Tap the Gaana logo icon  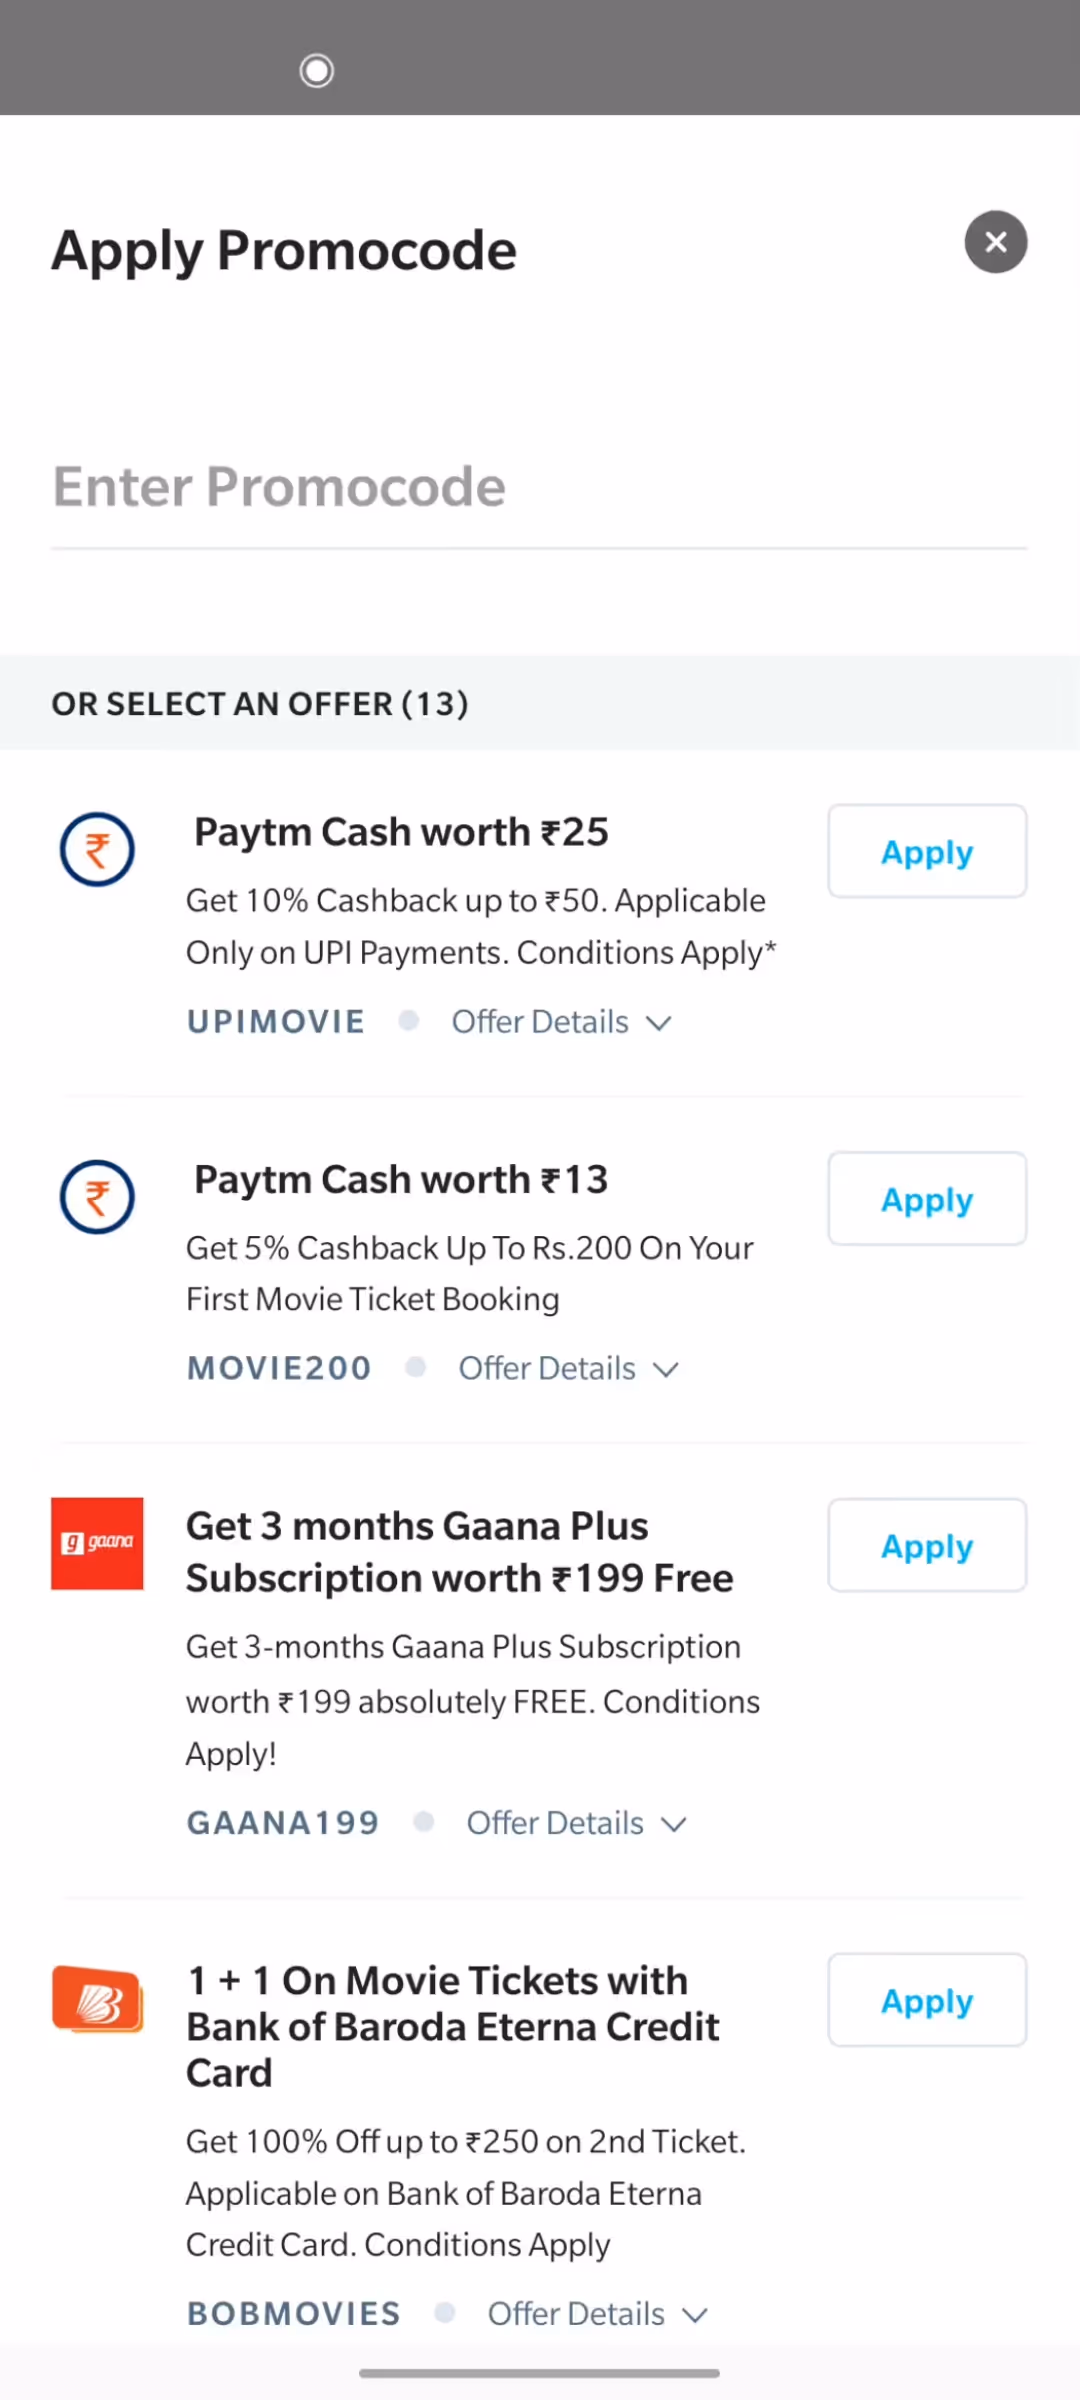[x=97, y=1543]
